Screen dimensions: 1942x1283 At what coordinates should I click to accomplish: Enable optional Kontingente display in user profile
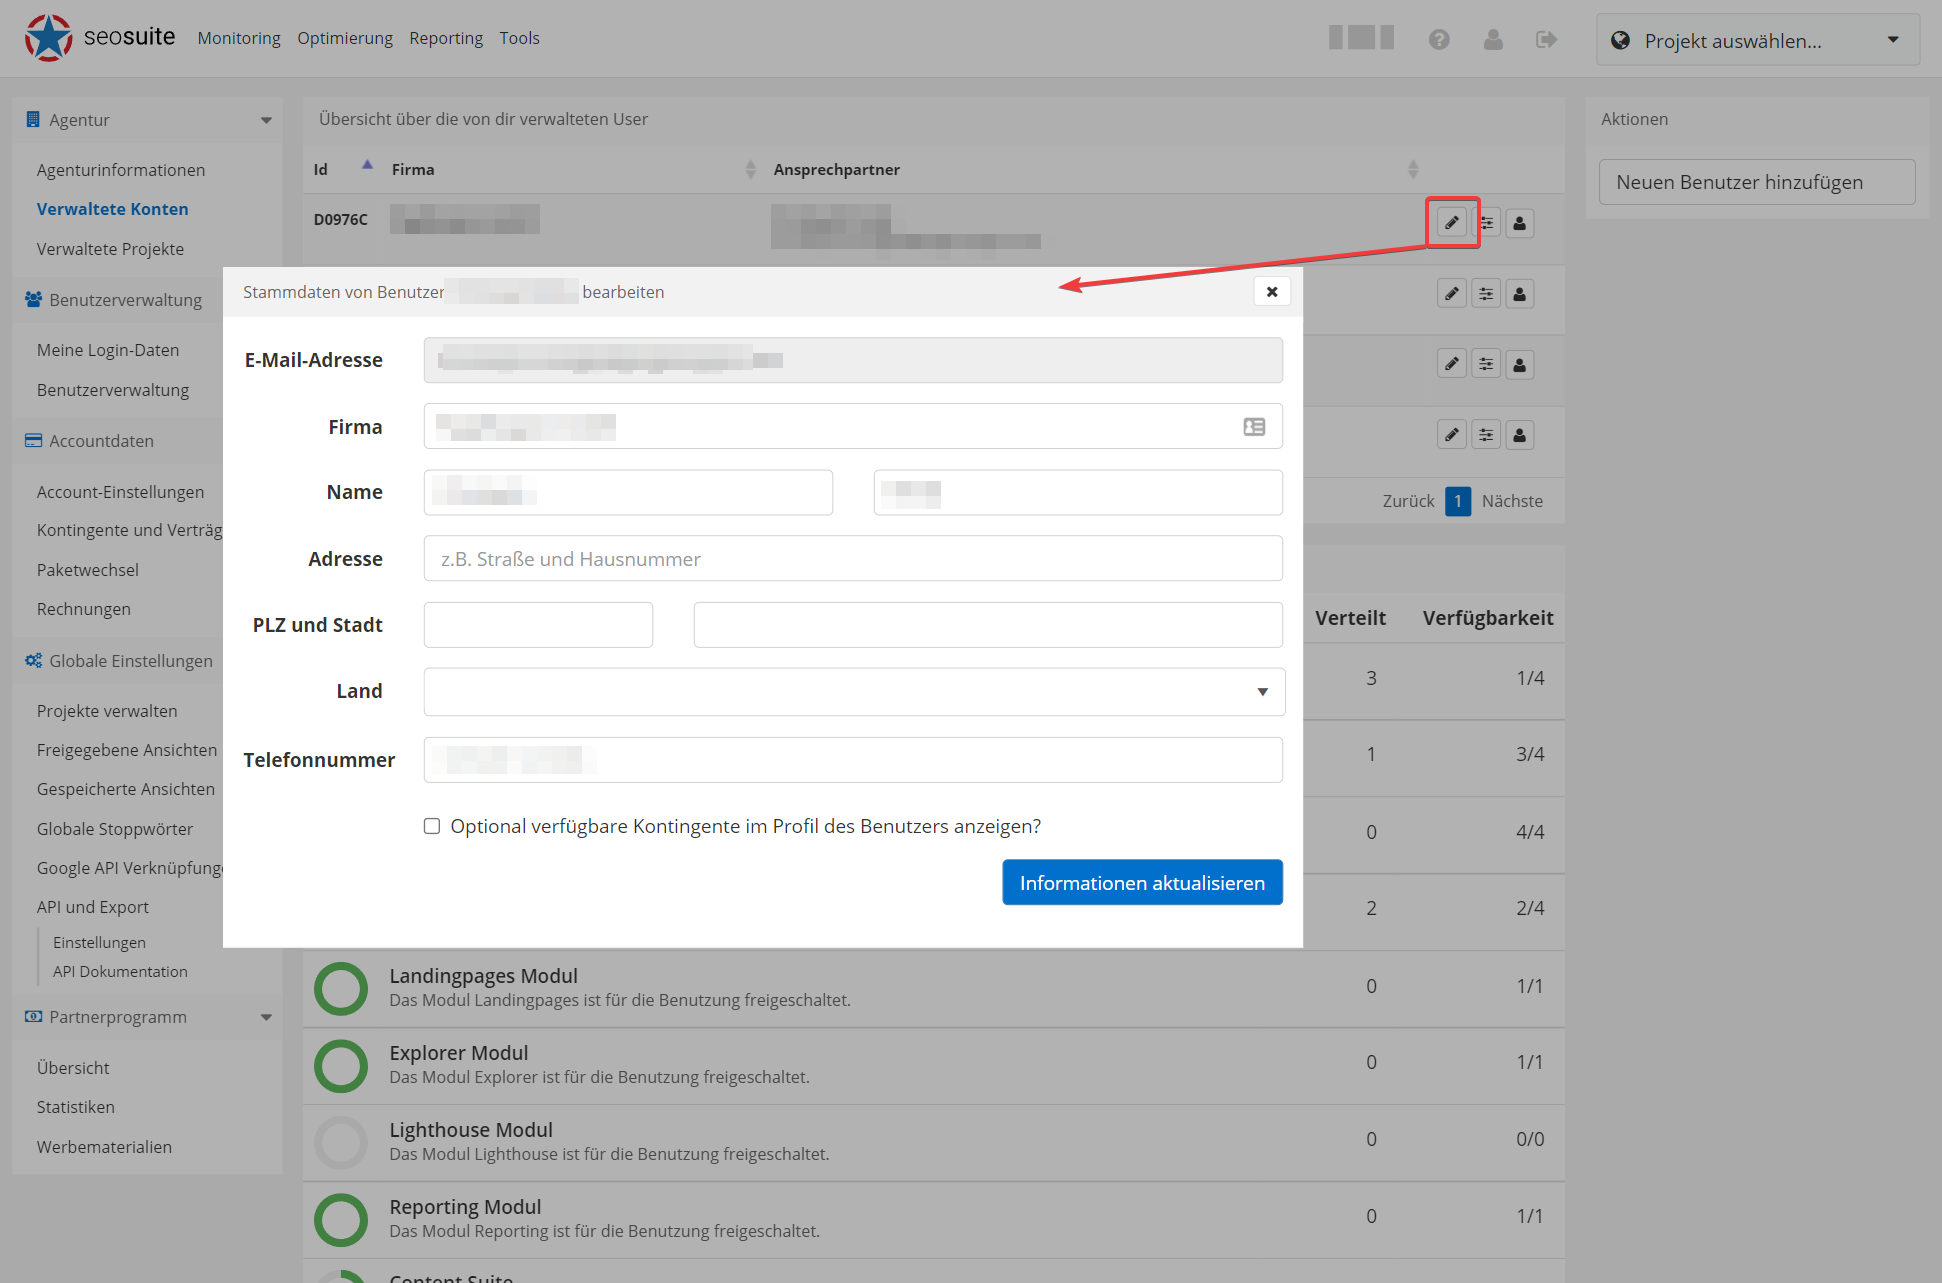coord(433,825)
